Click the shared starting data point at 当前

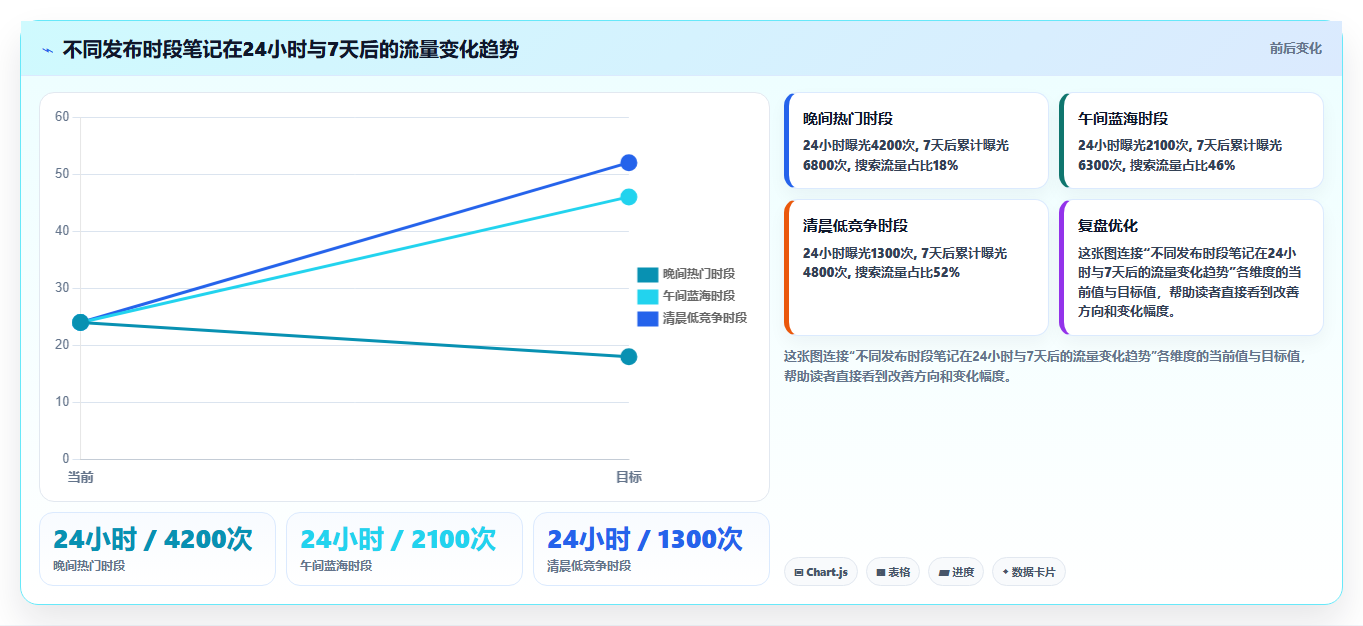point(81,322)
